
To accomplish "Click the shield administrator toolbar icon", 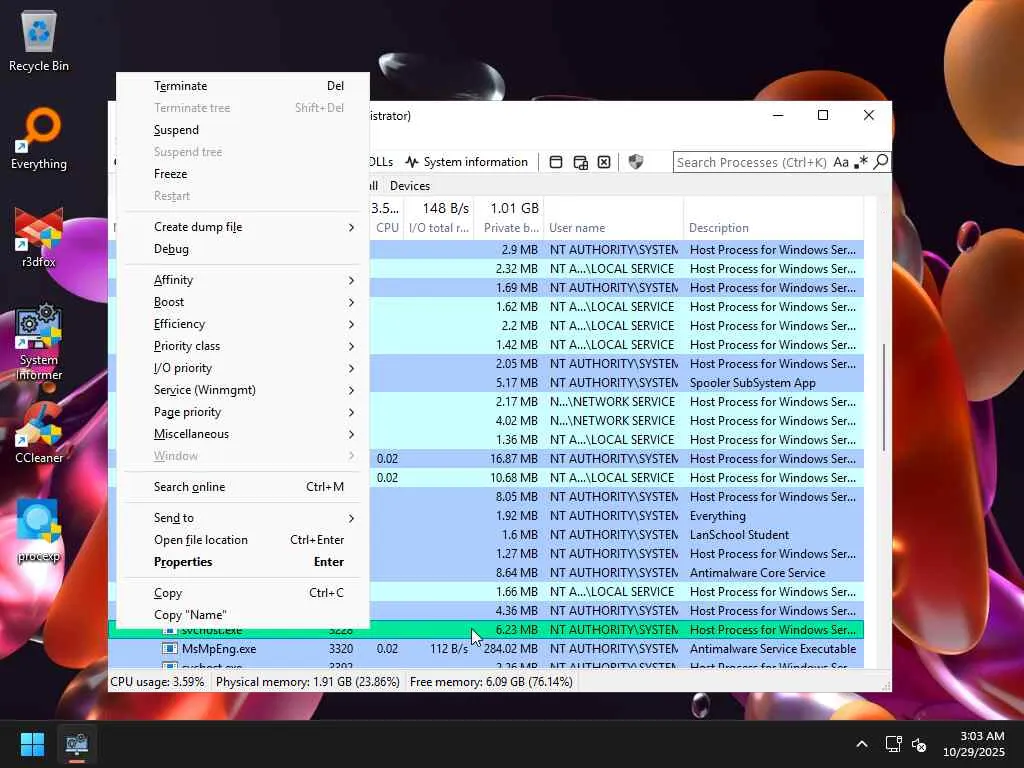I will coord(635,161).
